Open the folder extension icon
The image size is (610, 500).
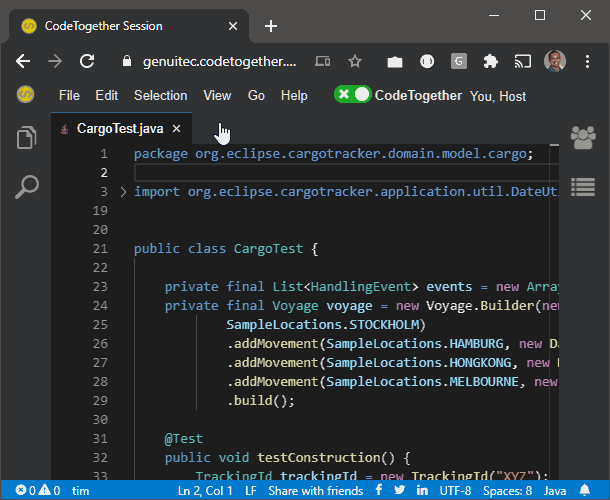(x=395, y=62)
